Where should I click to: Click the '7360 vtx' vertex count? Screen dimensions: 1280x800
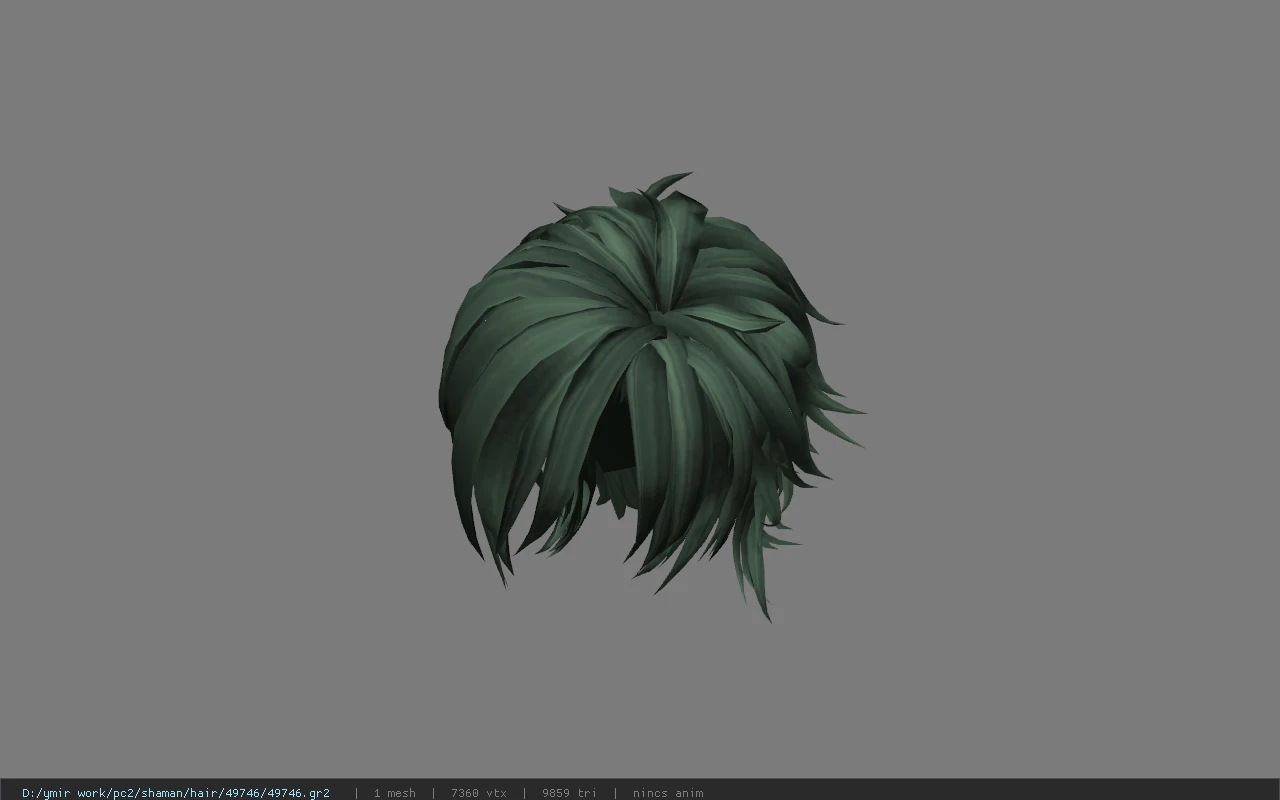[x=479, y=793]
